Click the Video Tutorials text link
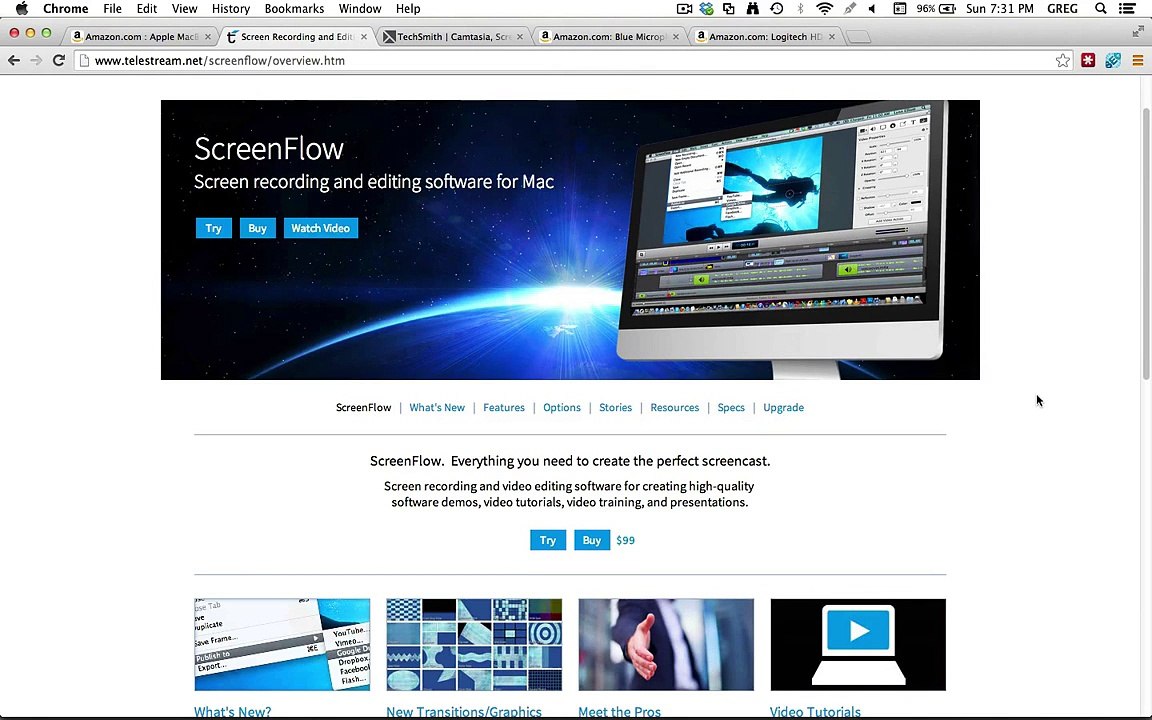 [815, 711]
